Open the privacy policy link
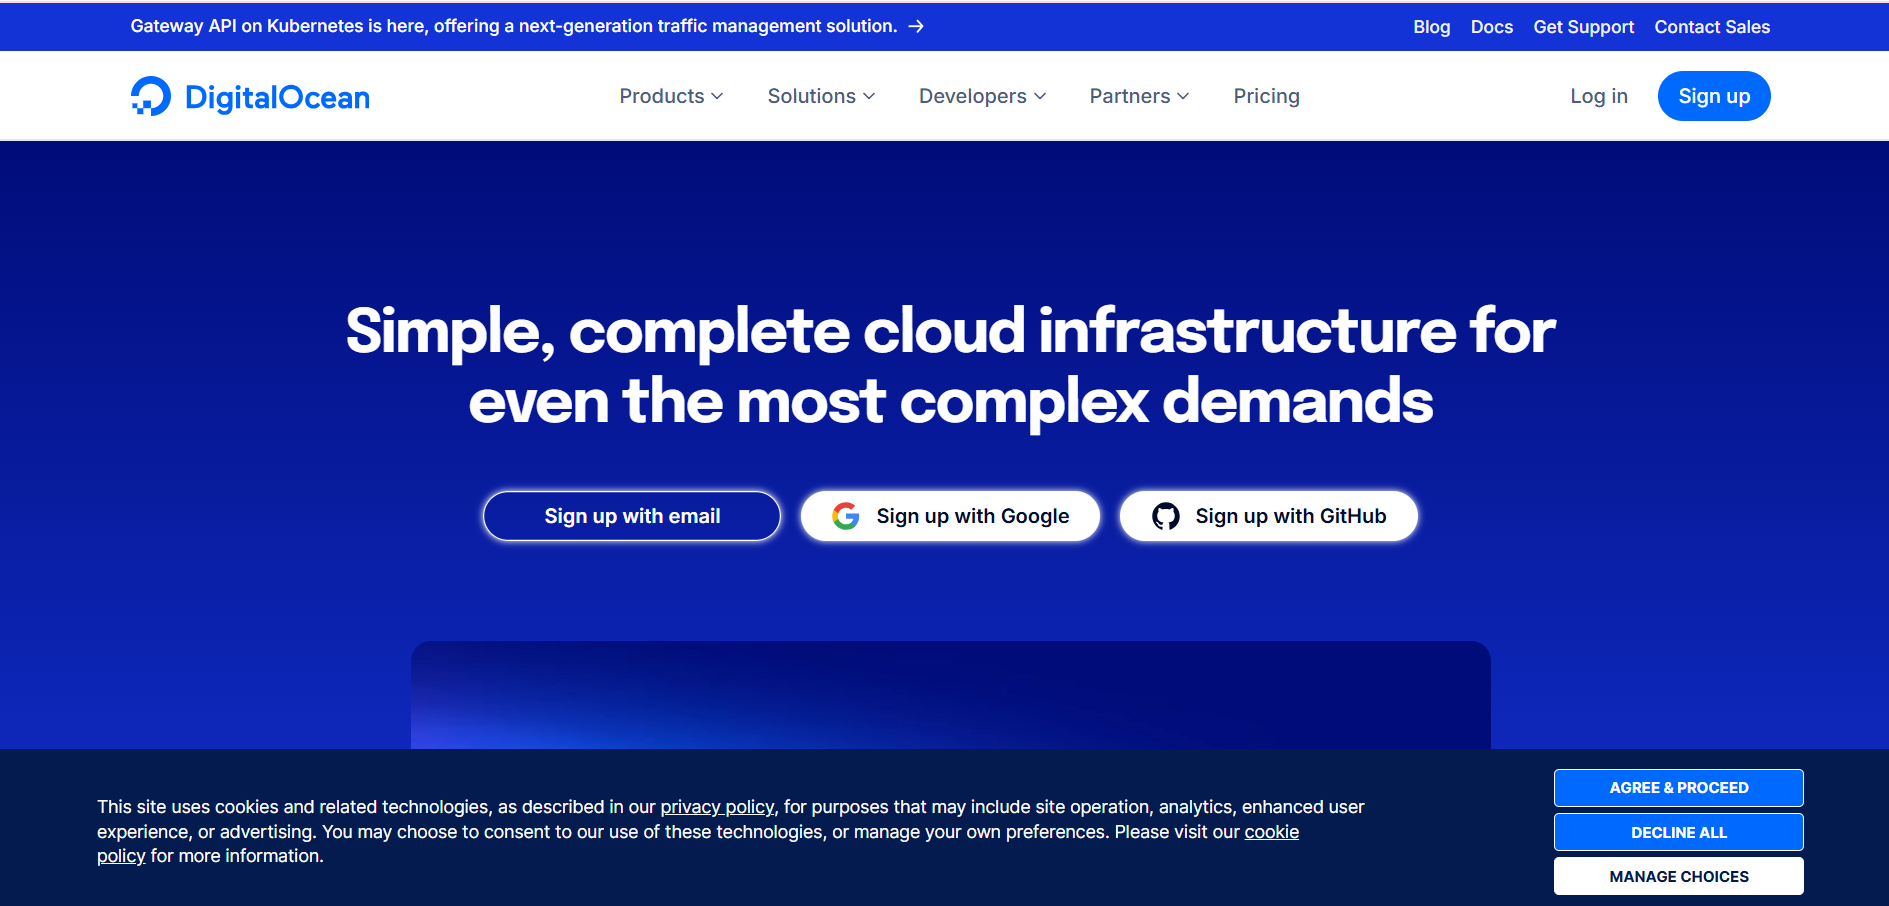The height and width of the screenshot is (906, 1889). pos(717,807)
